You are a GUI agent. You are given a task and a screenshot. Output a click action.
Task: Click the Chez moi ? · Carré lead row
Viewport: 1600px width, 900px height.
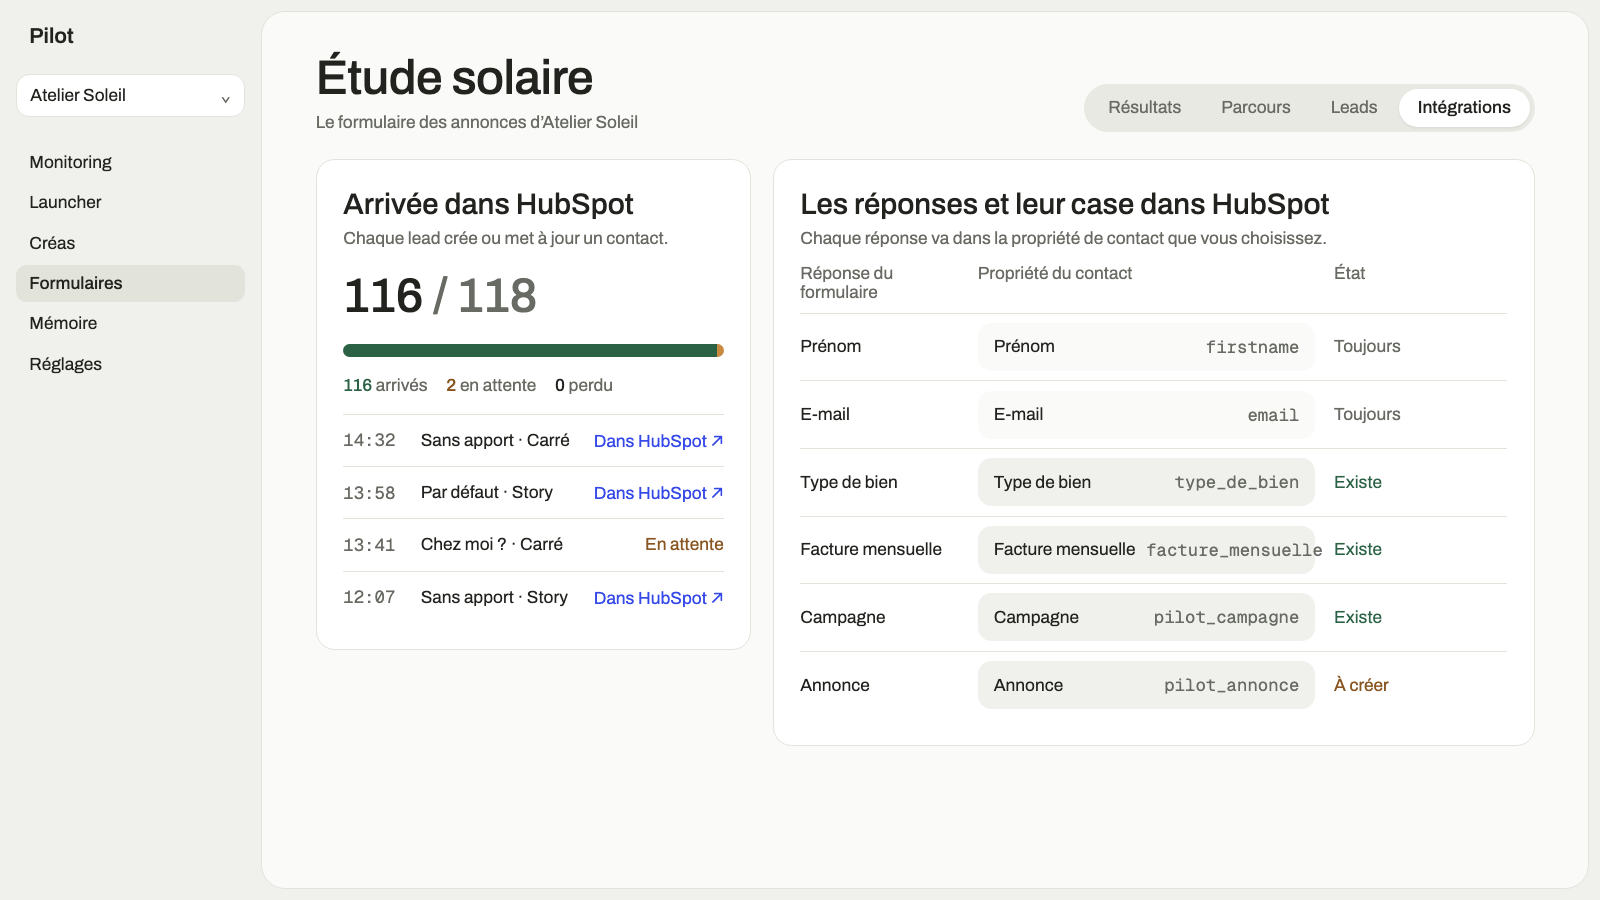click(x=533, y=545)
